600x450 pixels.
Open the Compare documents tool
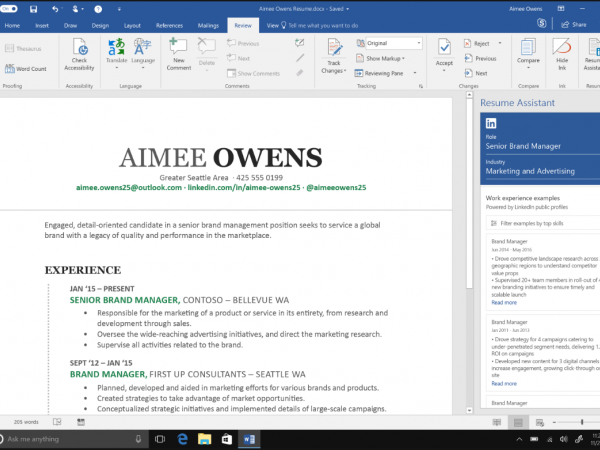click(x=528, y=53)
